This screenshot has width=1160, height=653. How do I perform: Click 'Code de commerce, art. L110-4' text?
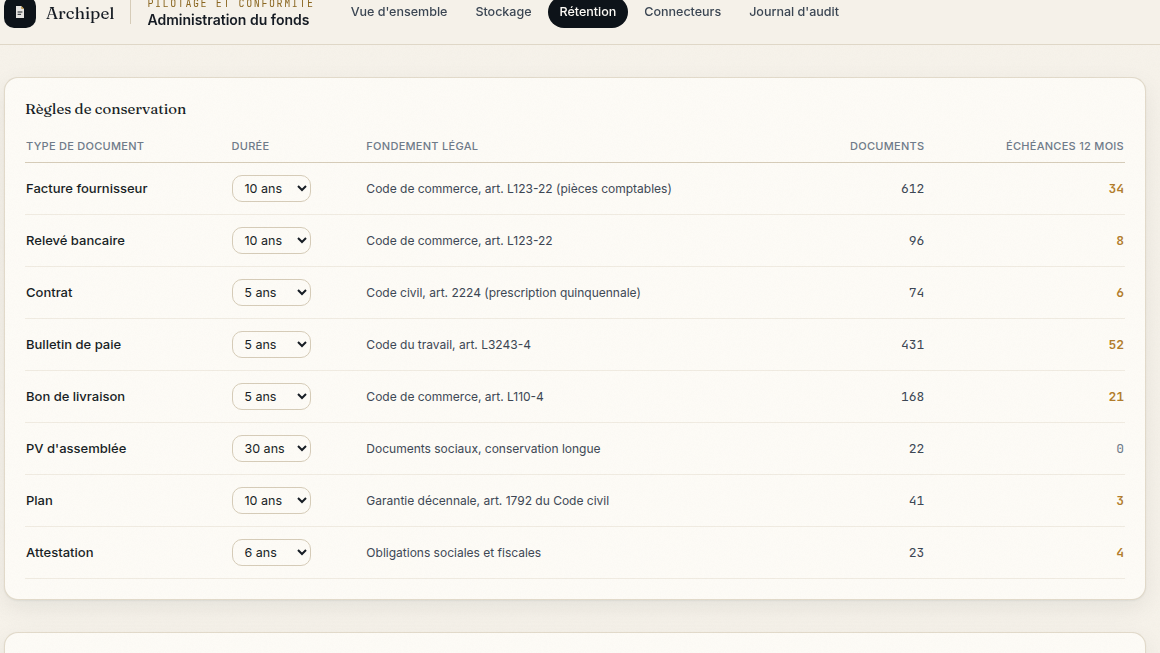pos(454,396)
